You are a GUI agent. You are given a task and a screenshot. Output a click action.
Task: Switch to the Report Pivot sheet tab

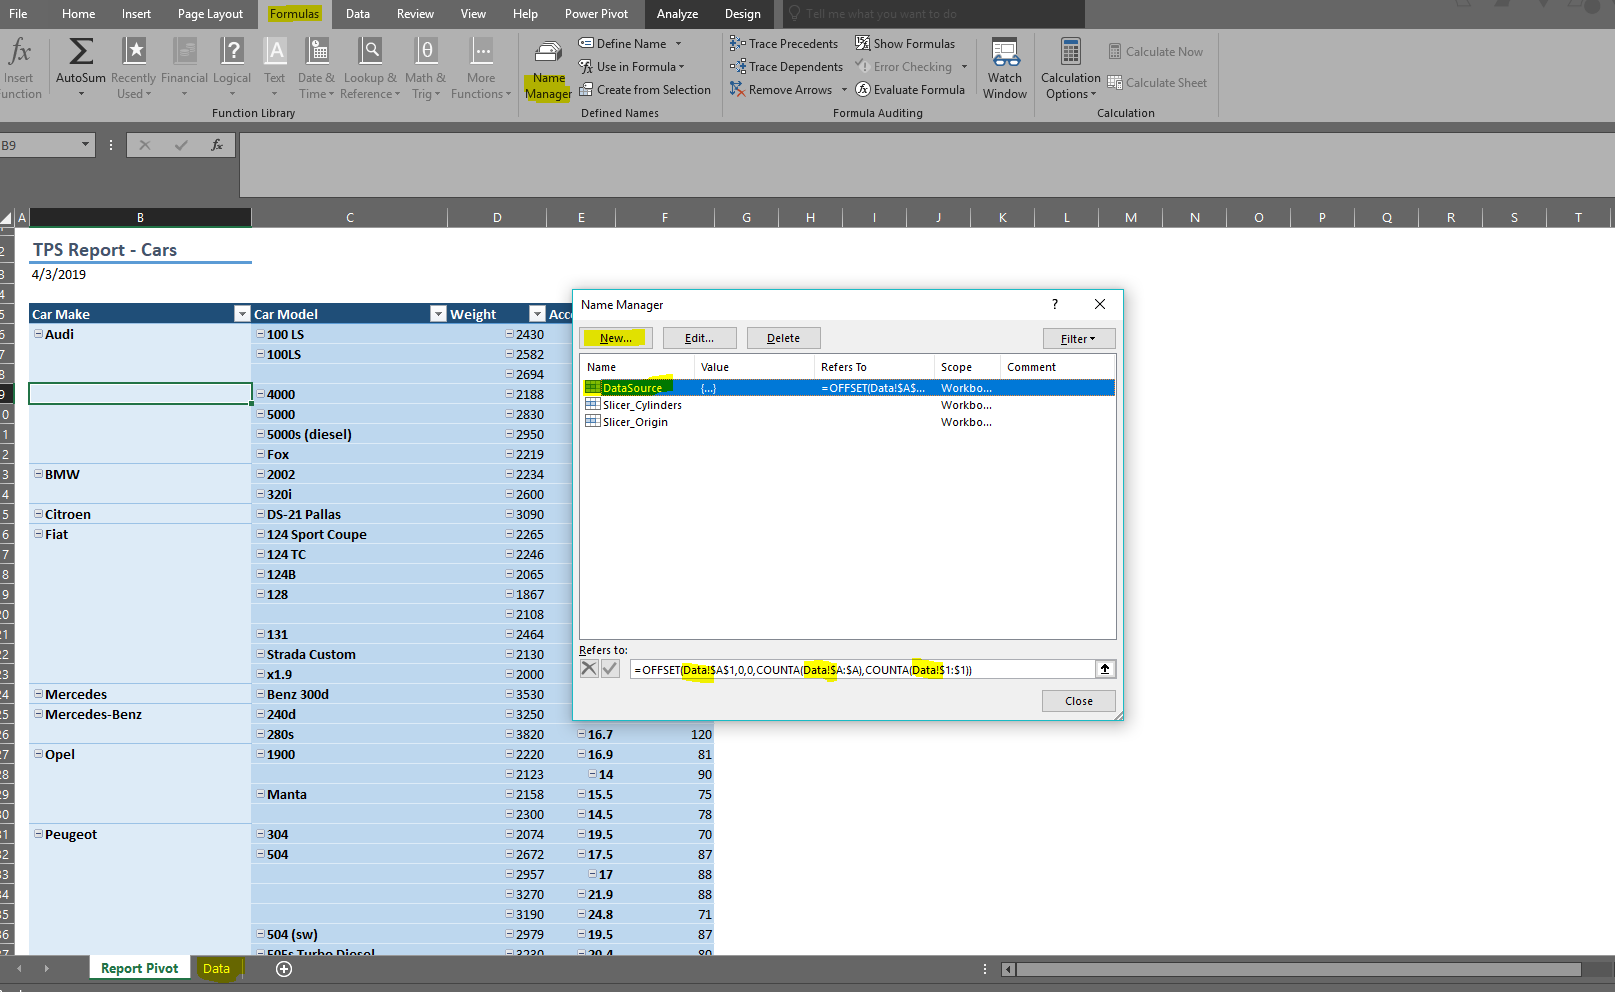tap(139, 968)
